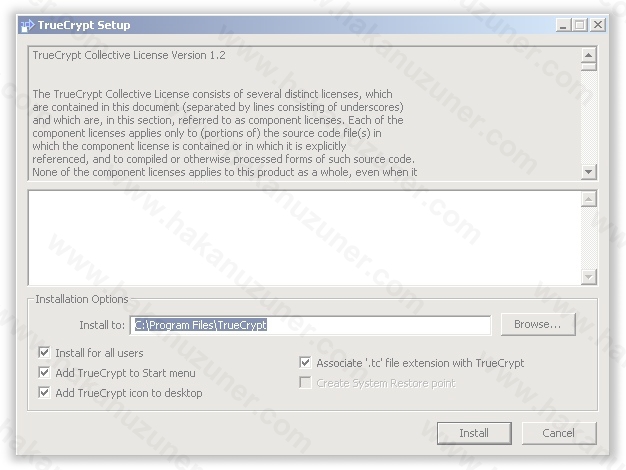Click license text scrollbar up arrow
The width and height of the screenshot is (626, 470).
[588, 55]
